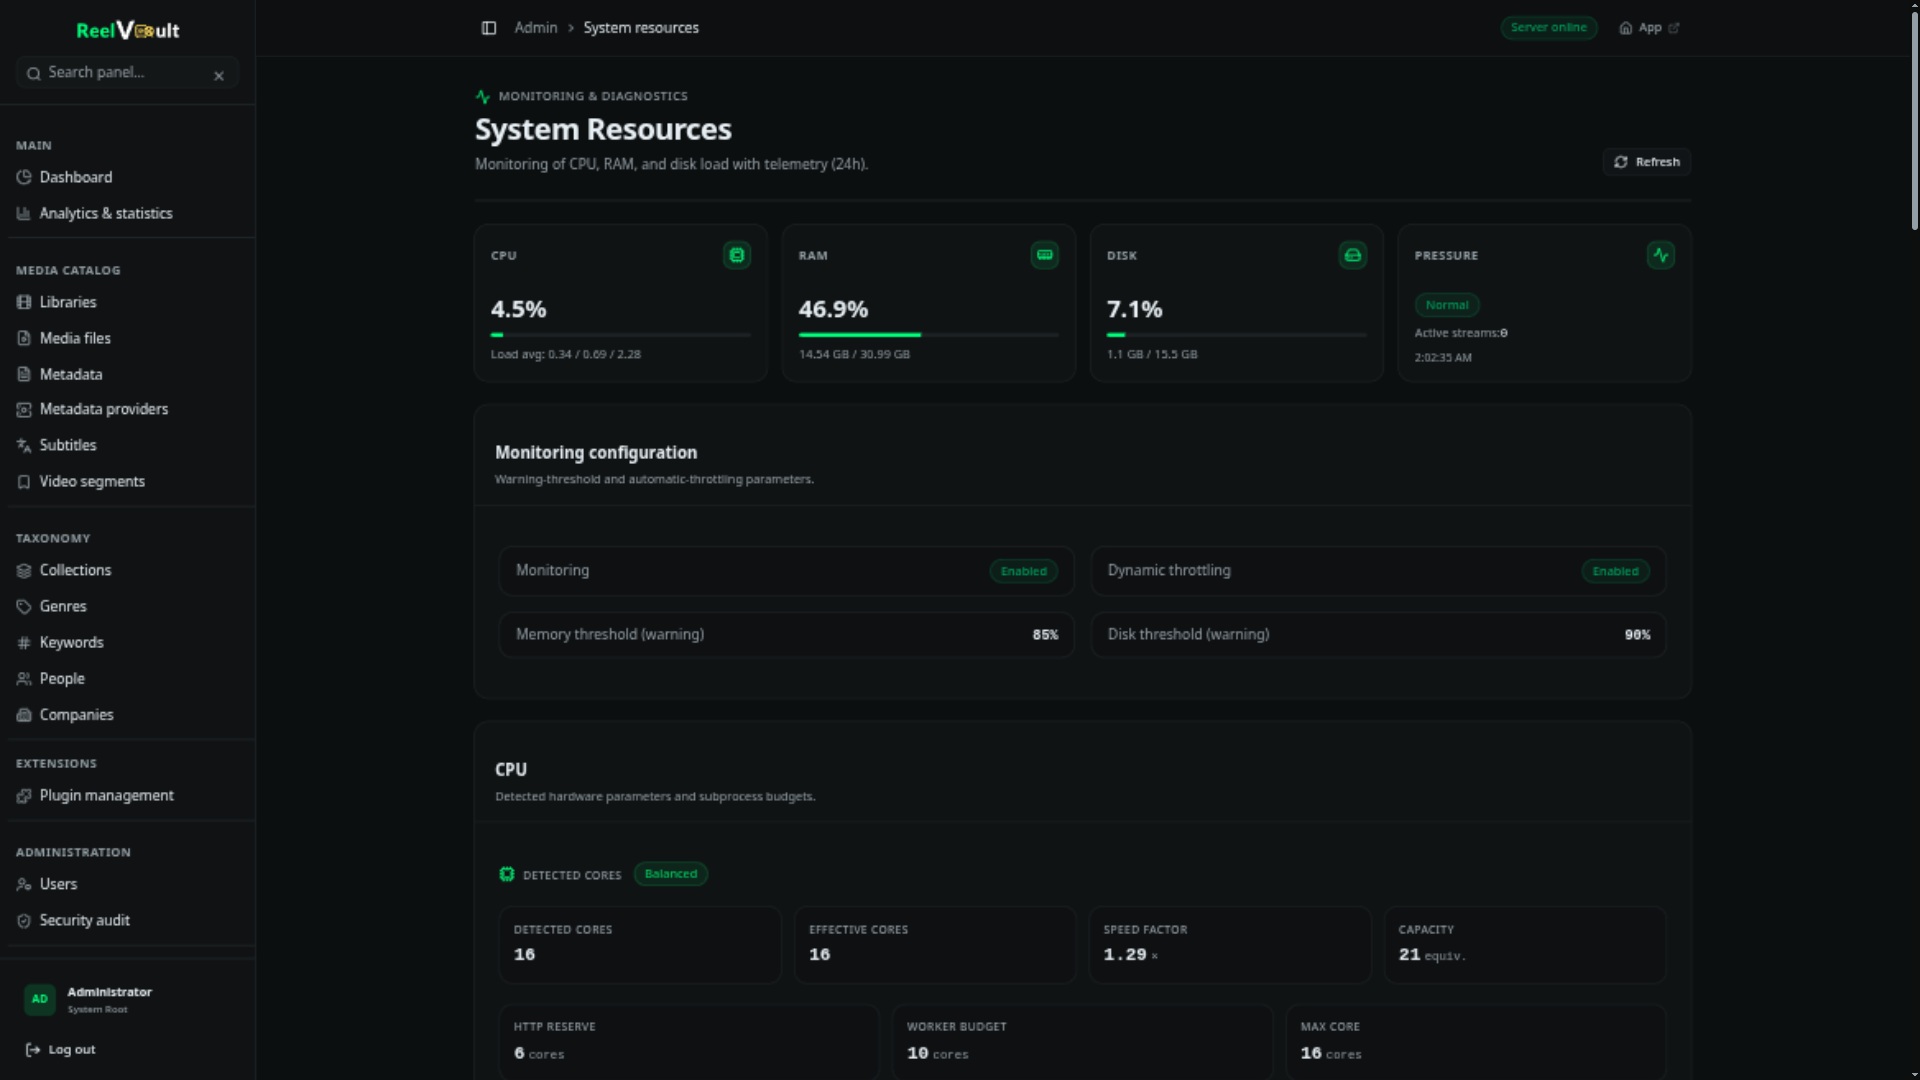Click the Companies briefcase icon
This screenshot has width=1920, height=1080.
[x=24, y=714]
